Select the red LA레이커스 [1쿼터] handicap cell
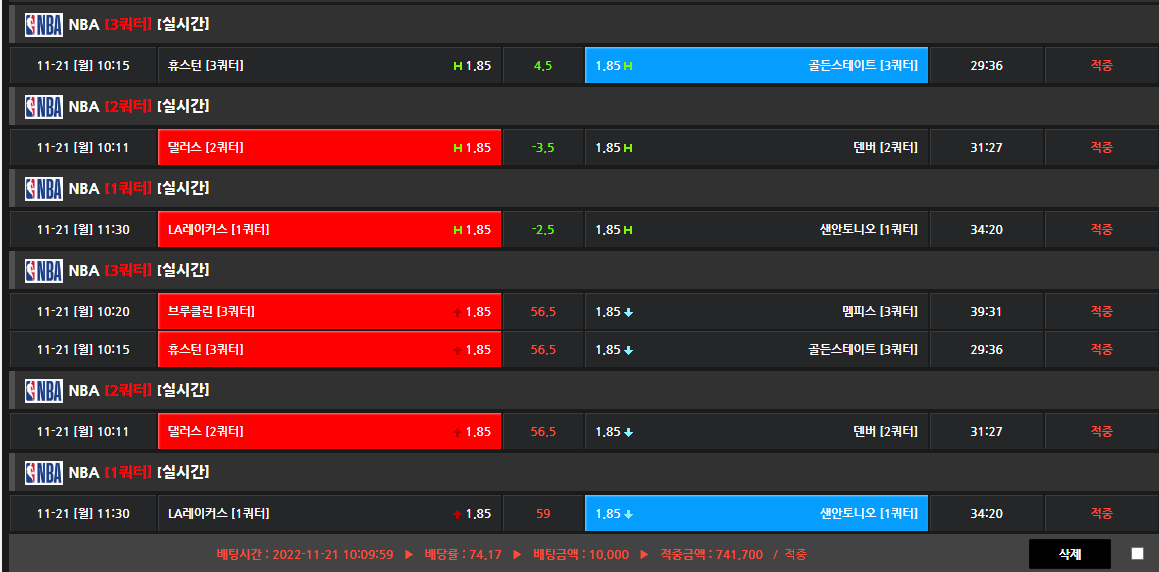Screen dimensions: 1159x572 point(329,229)
